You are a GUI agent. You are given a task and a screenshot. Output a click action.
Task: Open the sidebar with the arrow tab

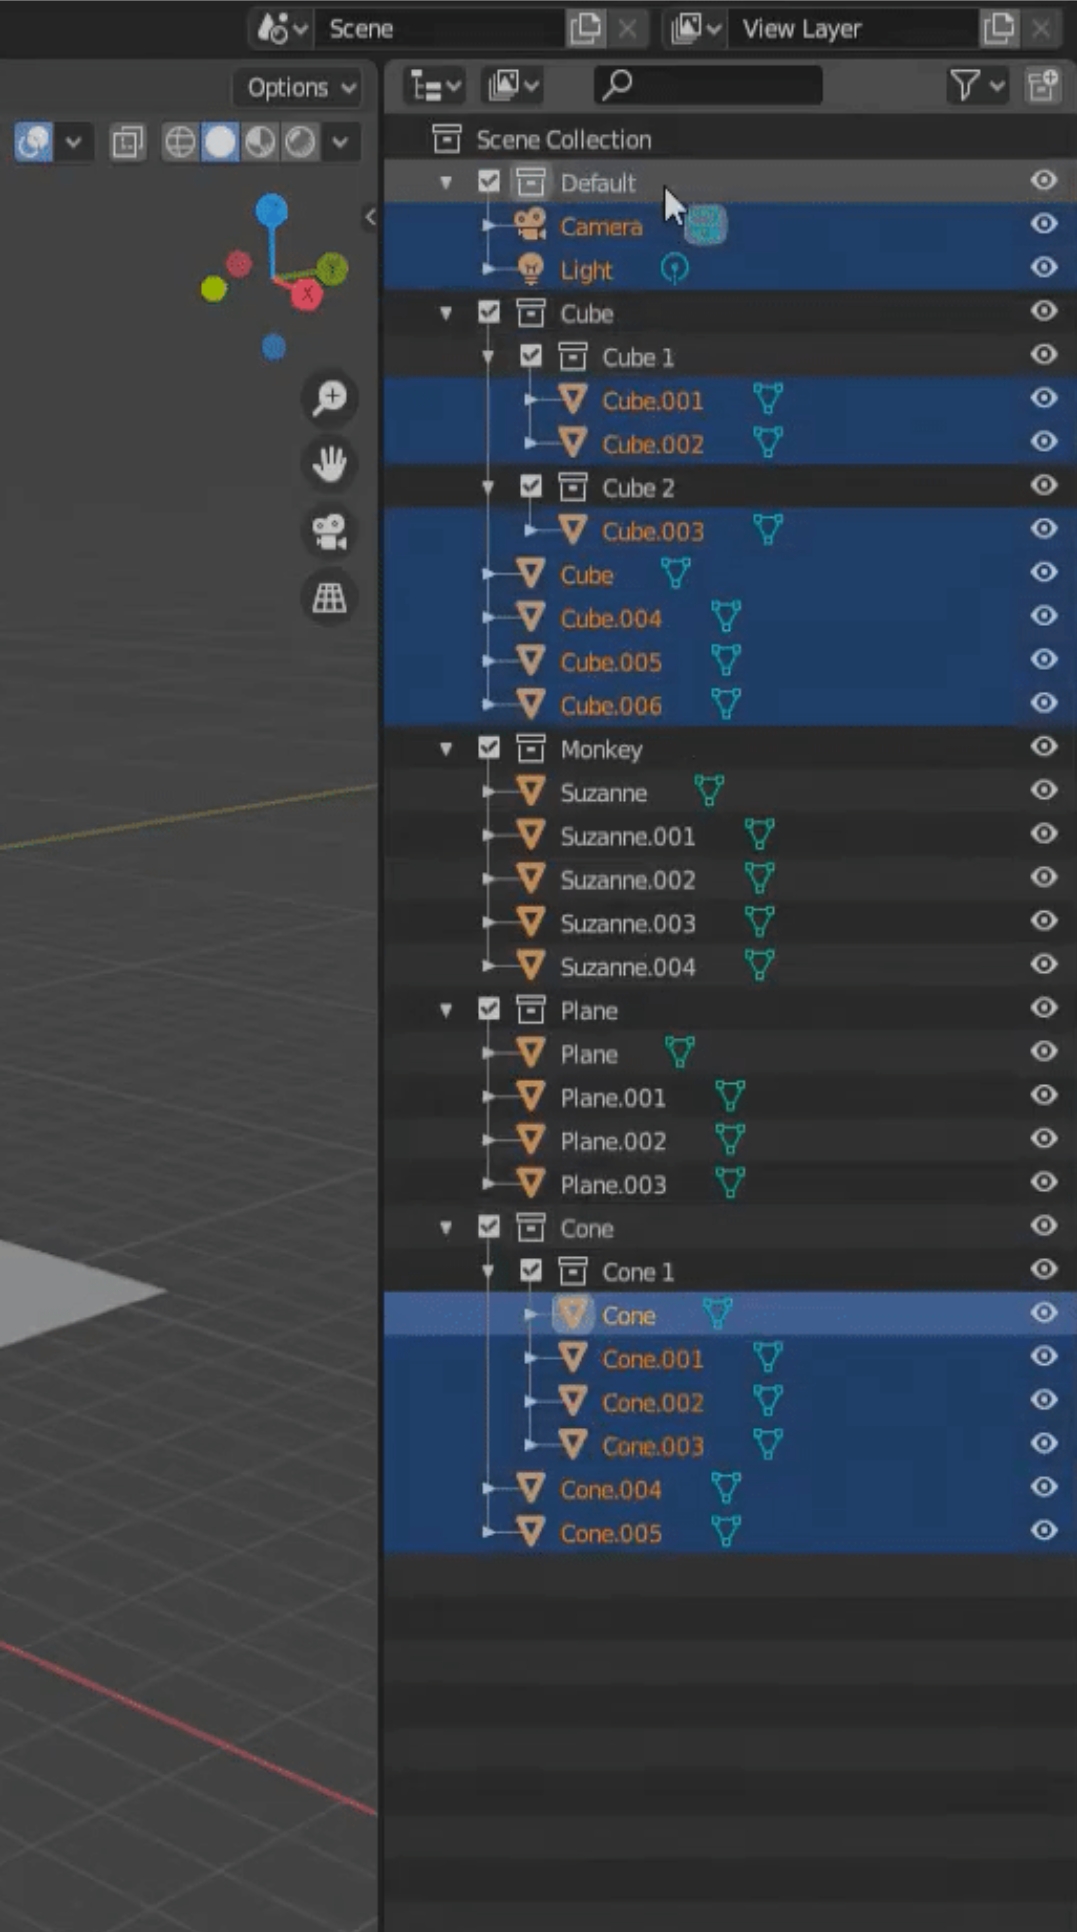tap(370, 216)
